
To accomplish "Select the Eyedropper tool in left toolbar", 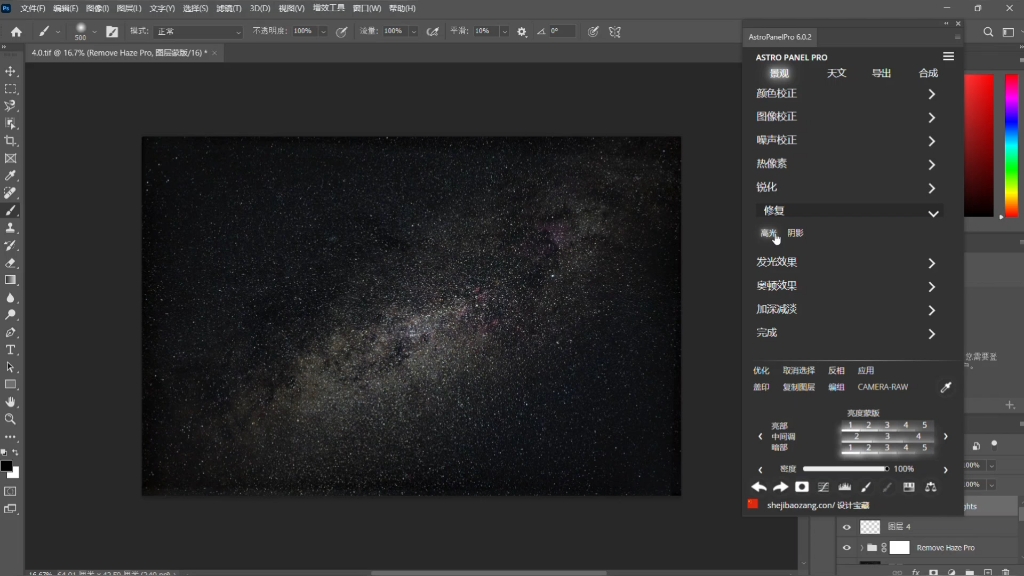I will 10,176.
